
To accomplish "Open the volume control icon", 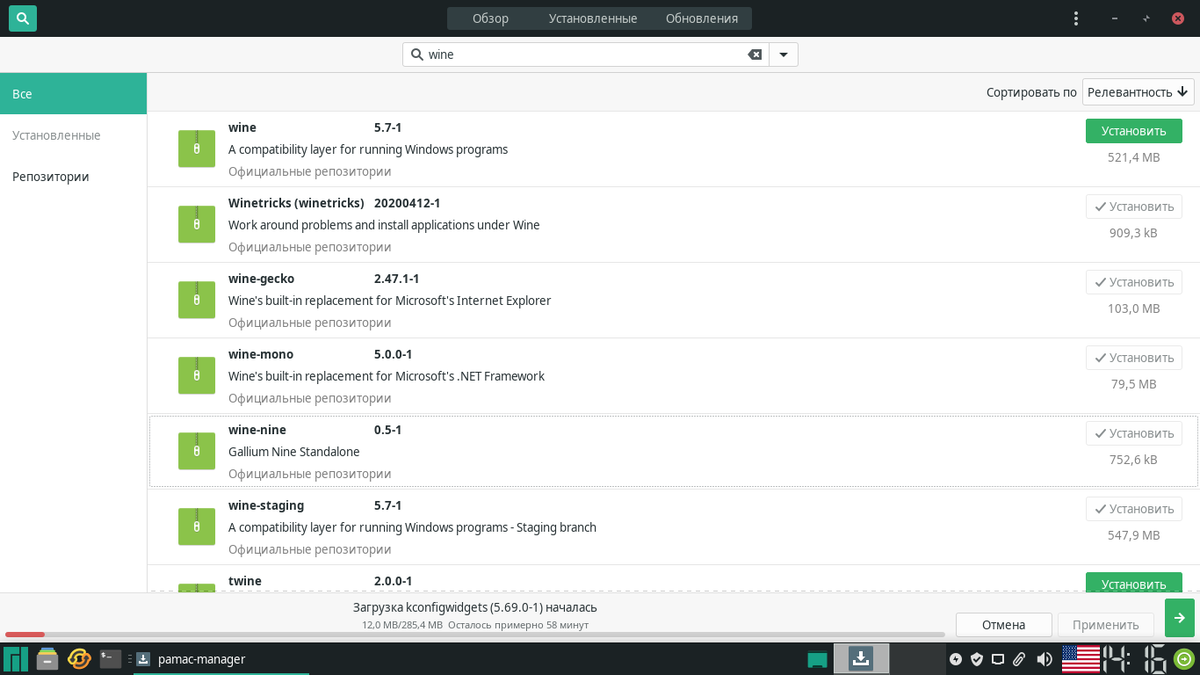I will [1044, 659].
